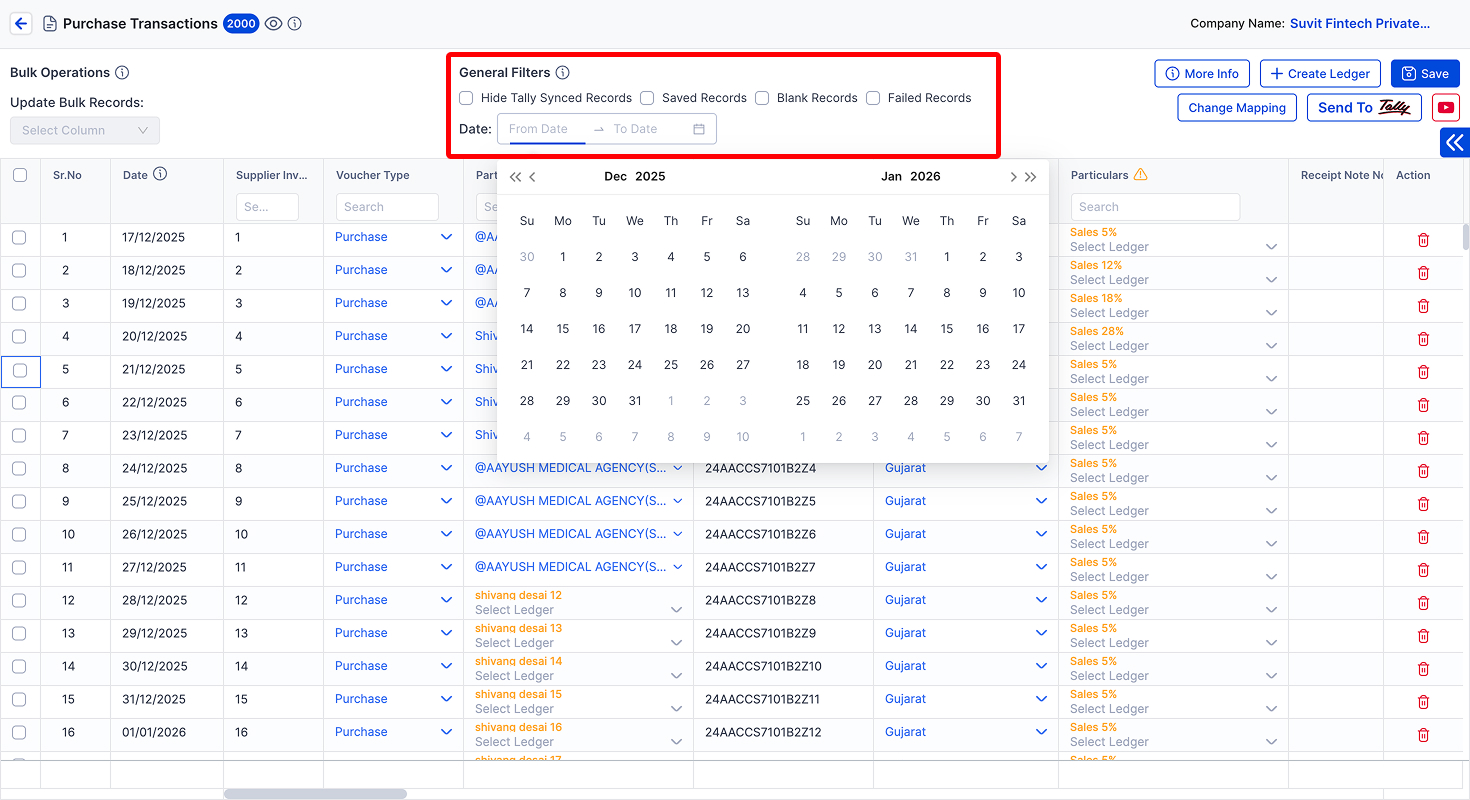
Task: Click the Create Ledger button
Action: (x=1321, y=73)
